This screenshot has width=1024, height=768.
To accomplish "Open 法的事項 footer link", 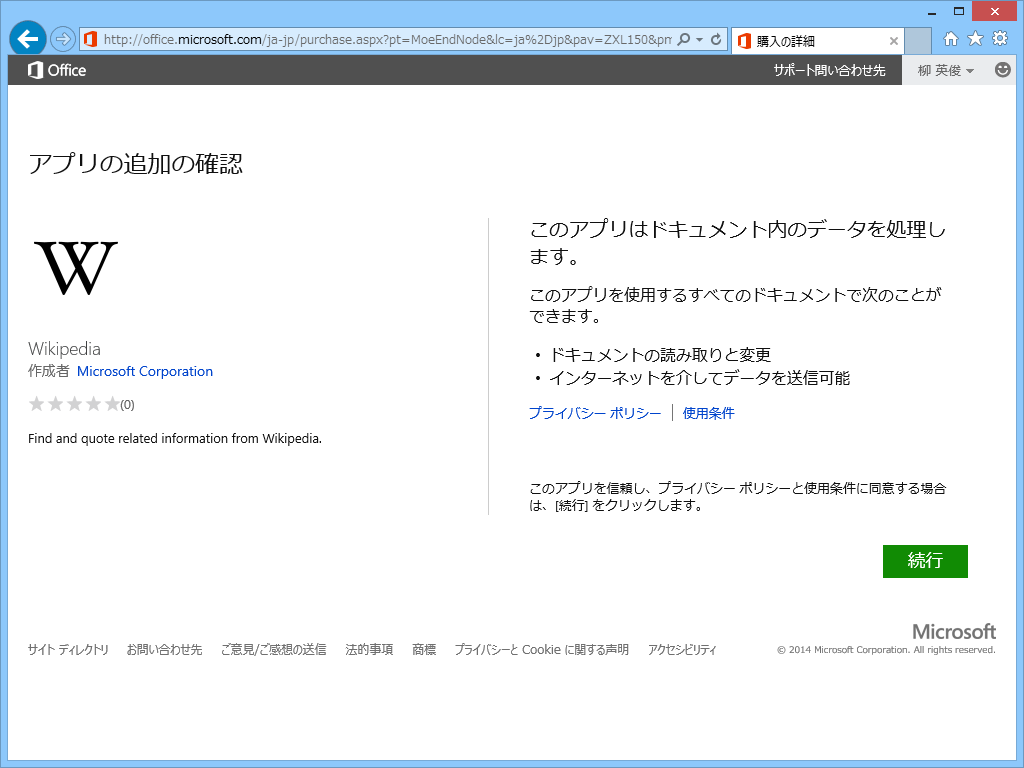I will coord(369,649).
